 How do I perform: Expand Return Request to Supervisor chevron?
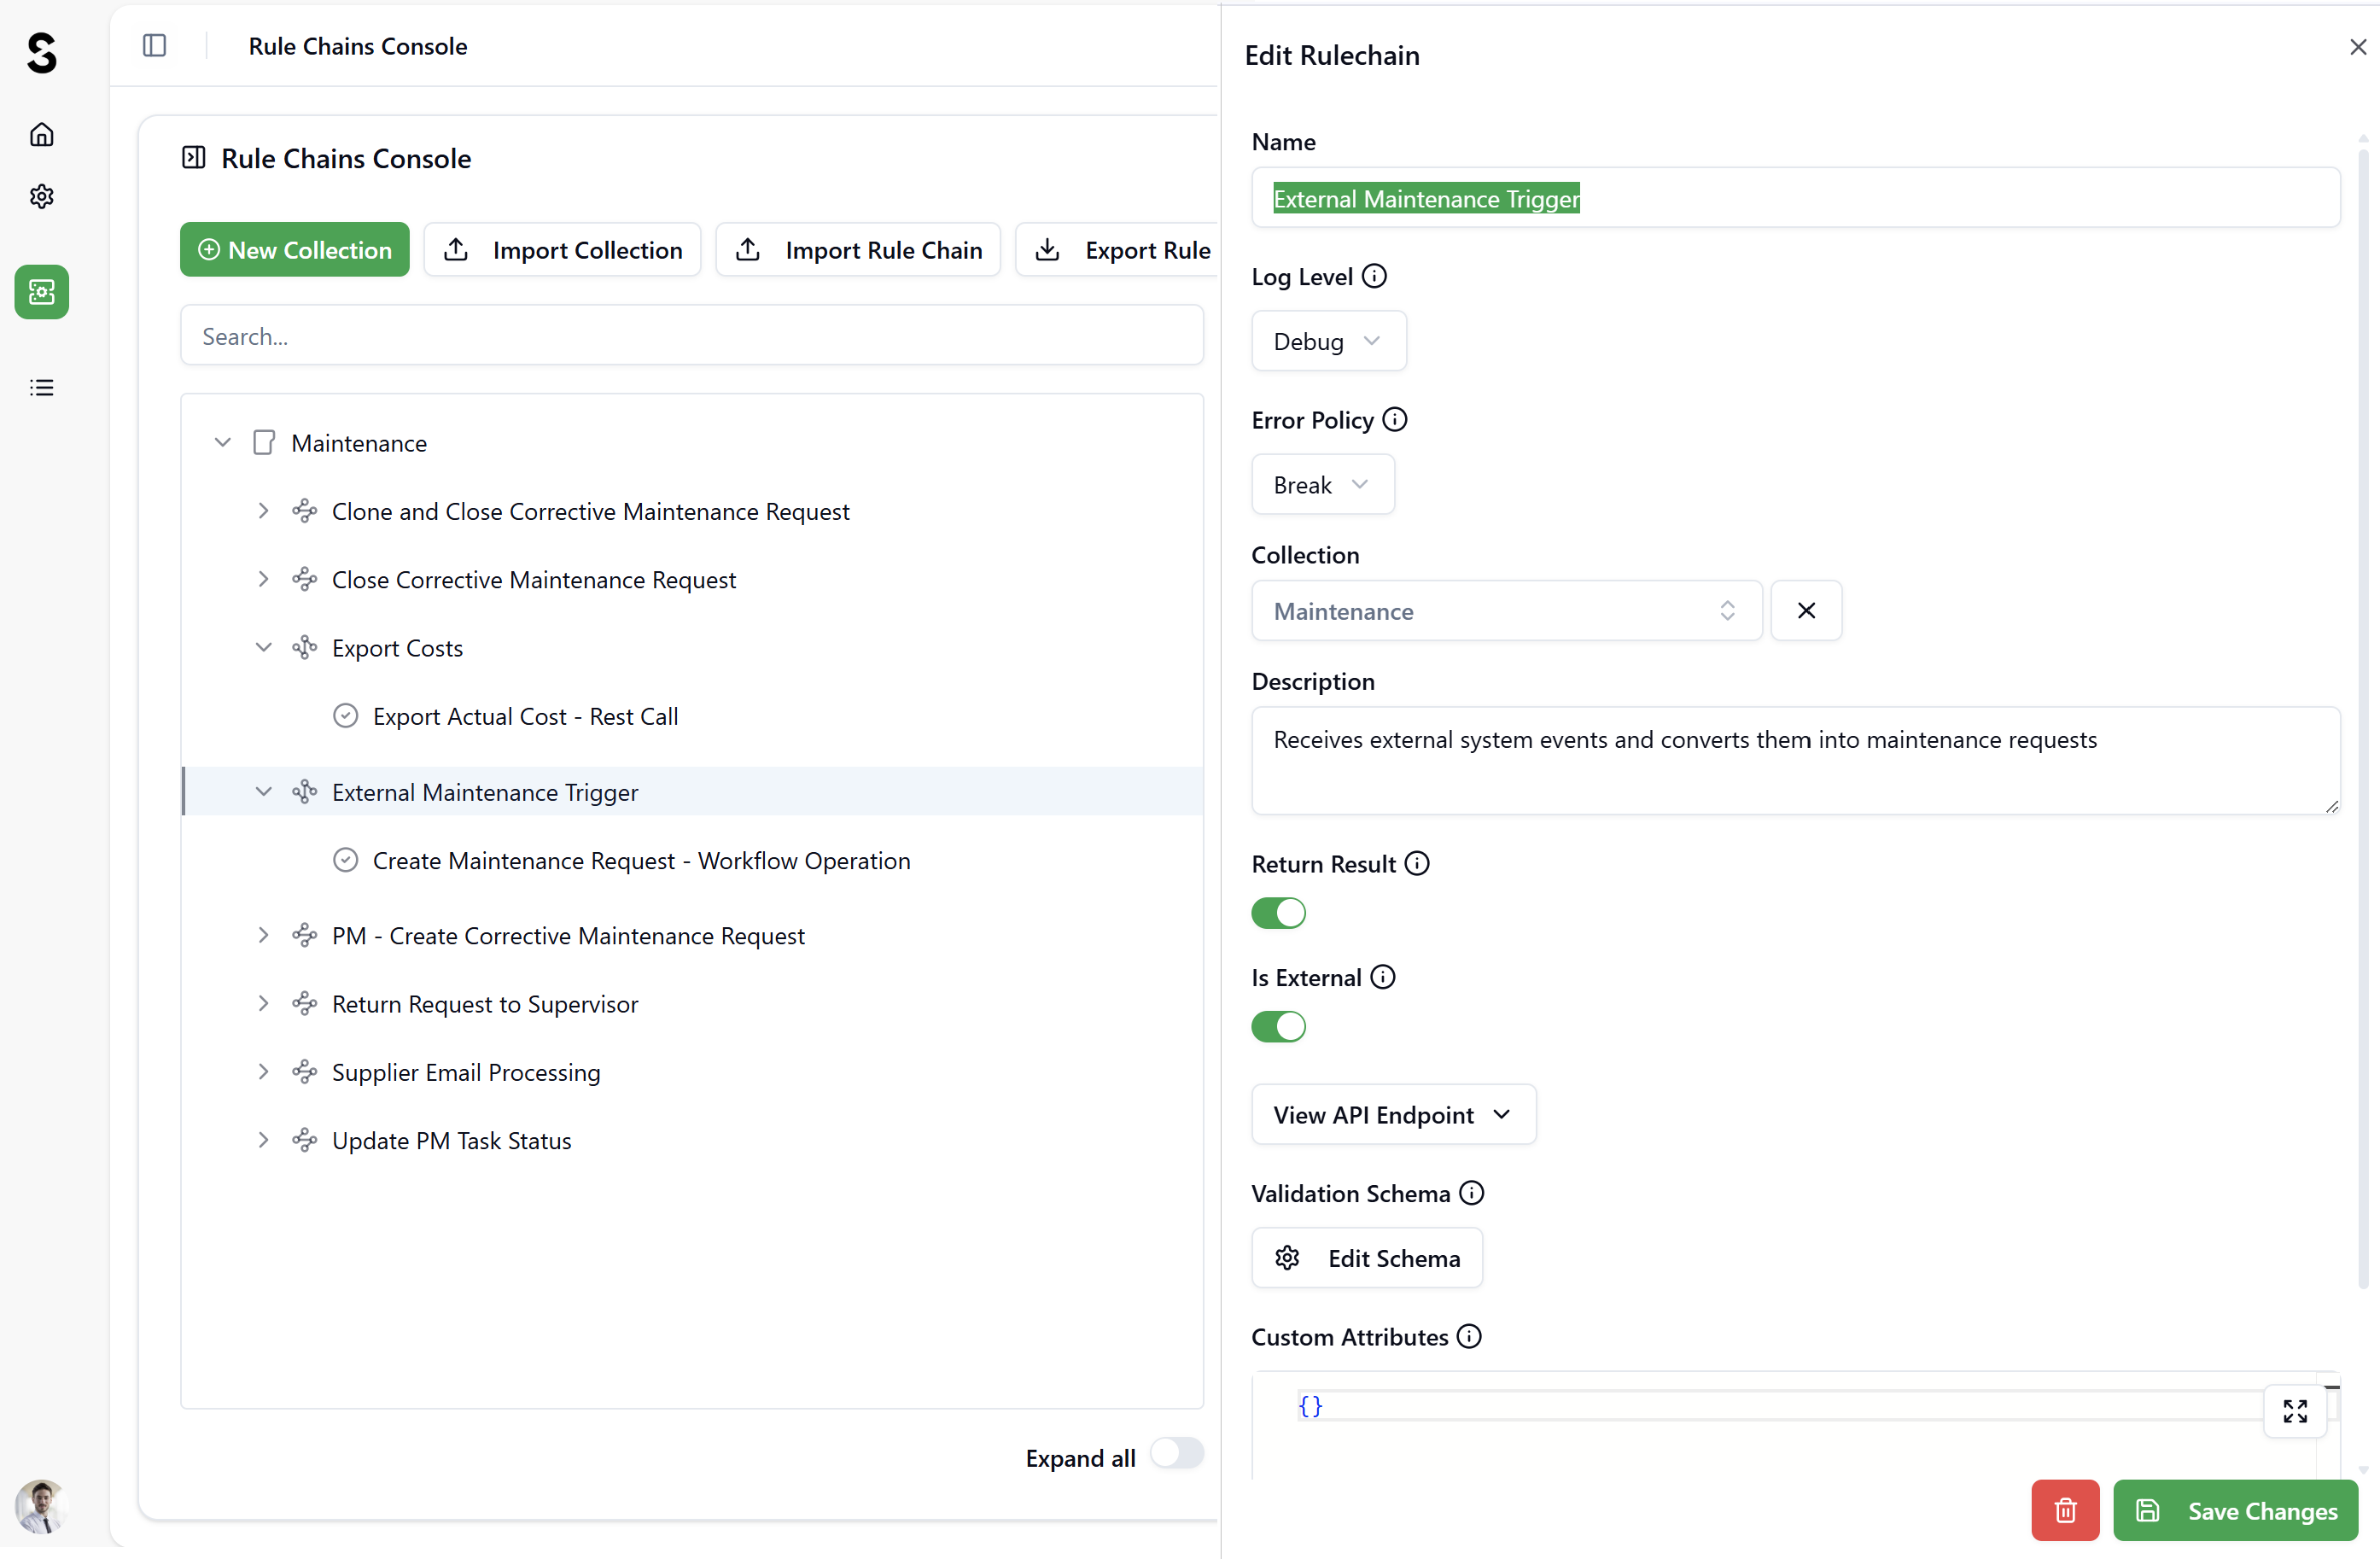pyautogui.click(x=263, y=1004)
